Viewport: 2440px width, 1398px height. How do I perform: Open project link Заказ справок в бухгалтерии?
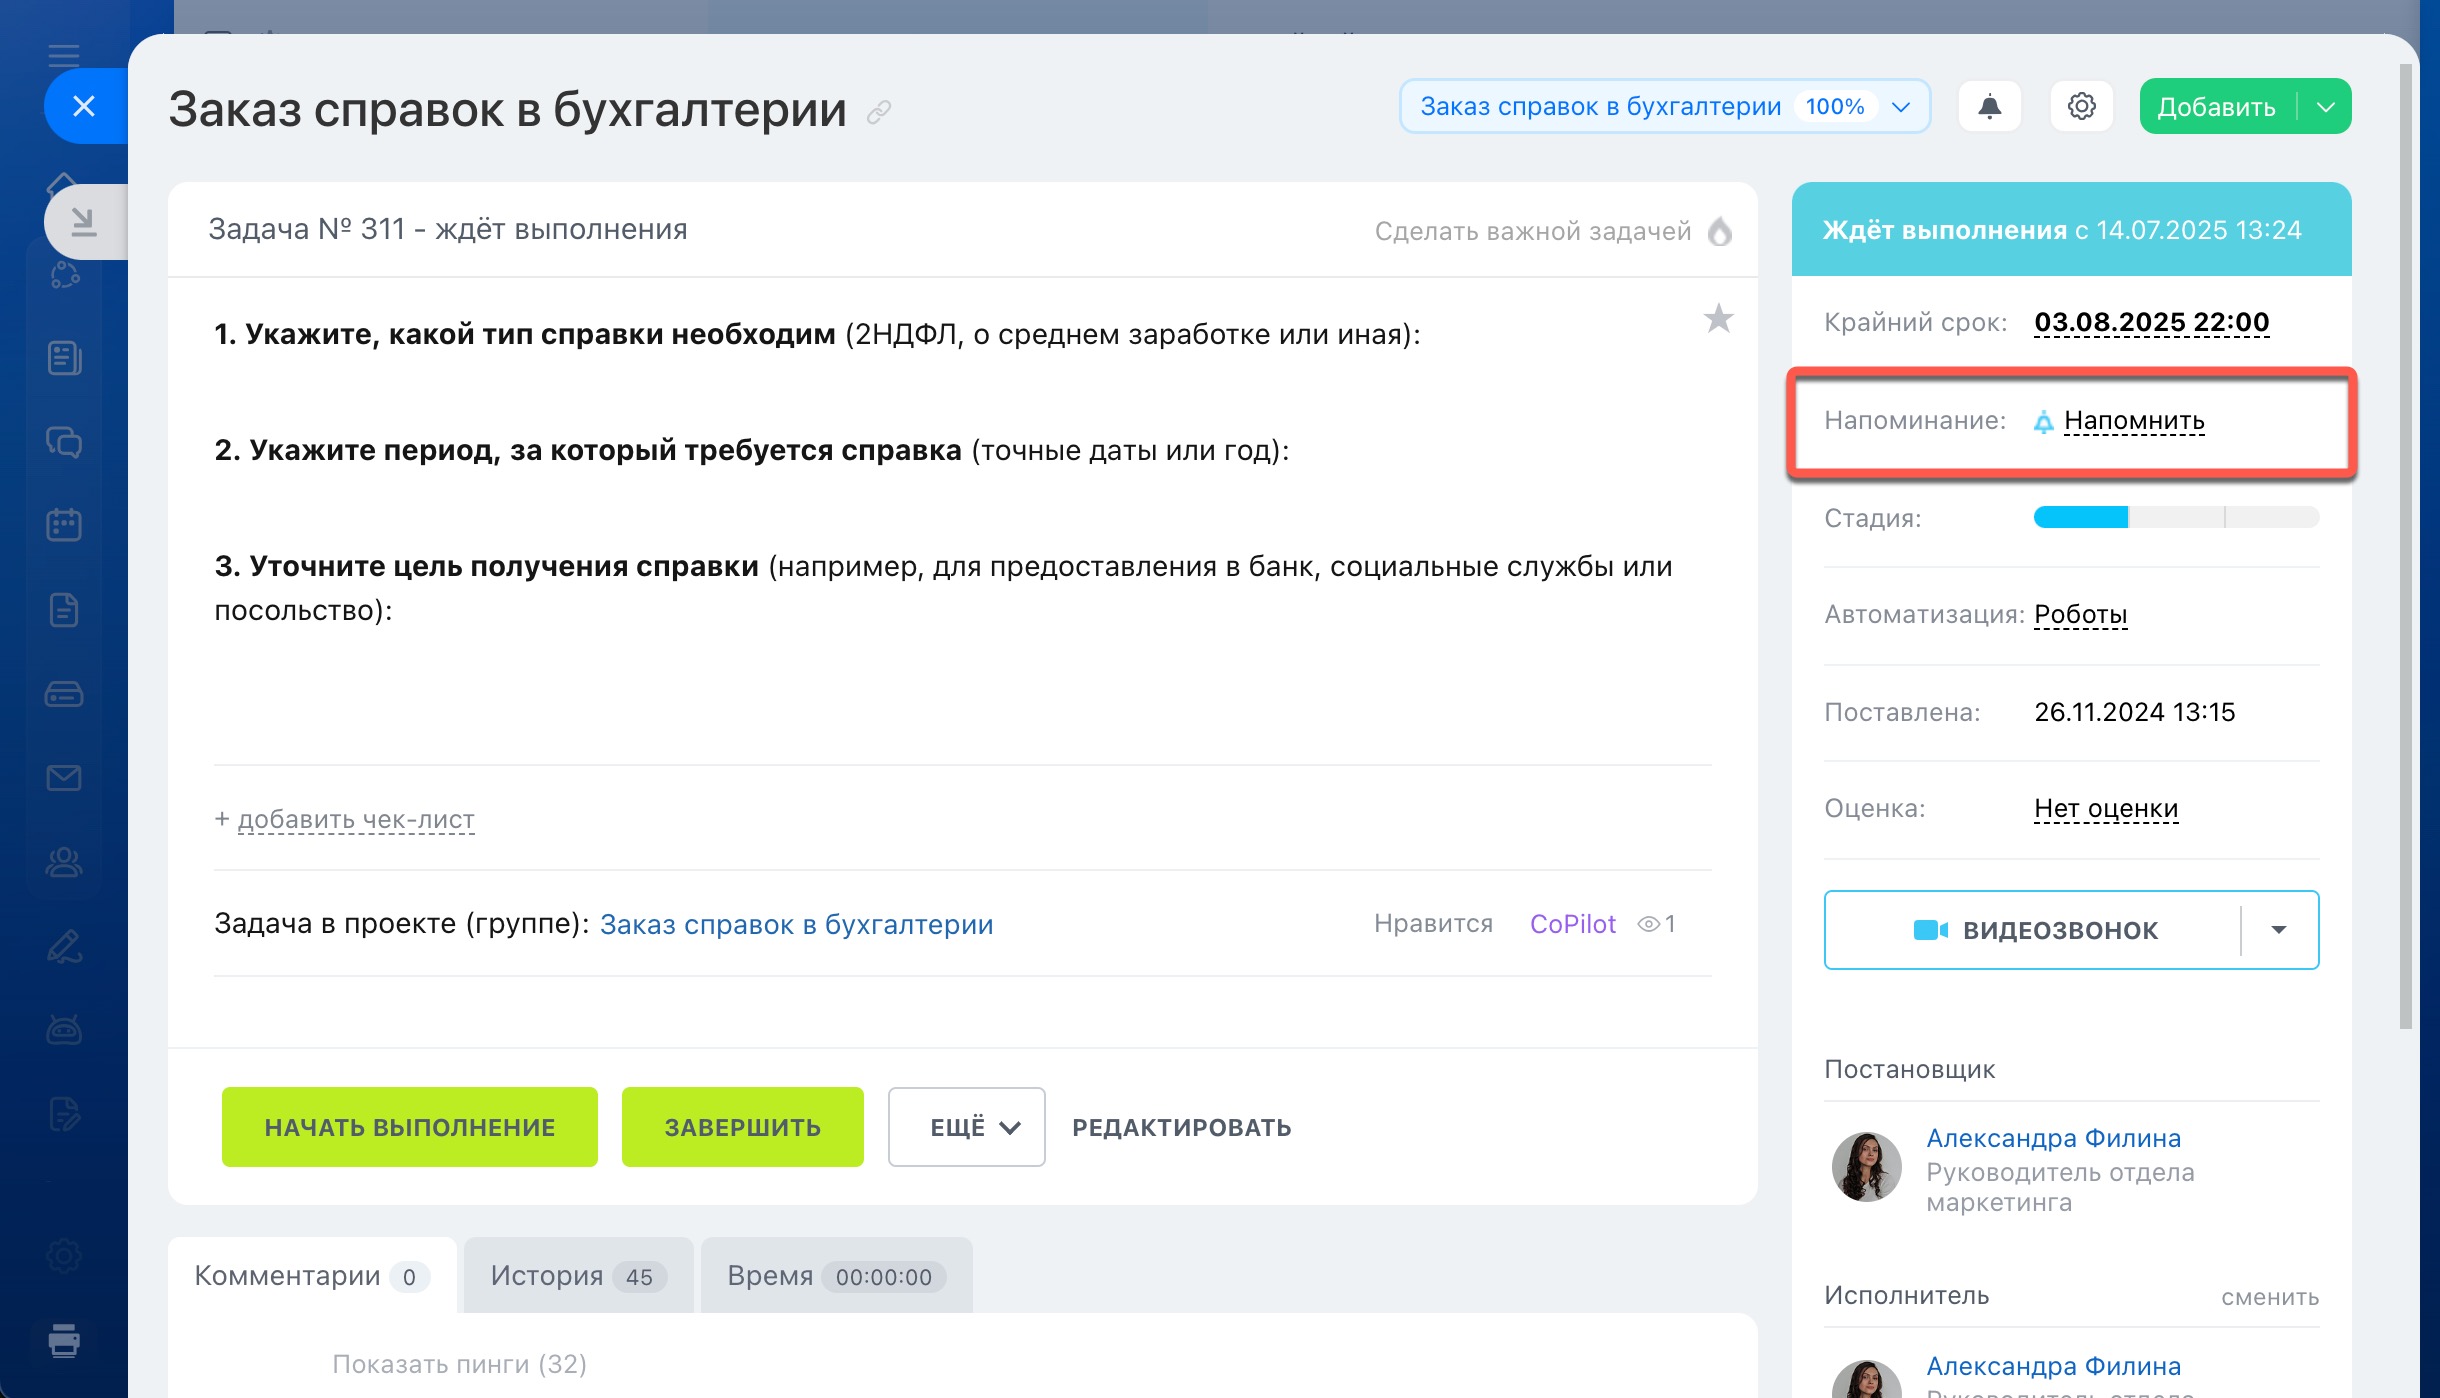tap(797, 924)
